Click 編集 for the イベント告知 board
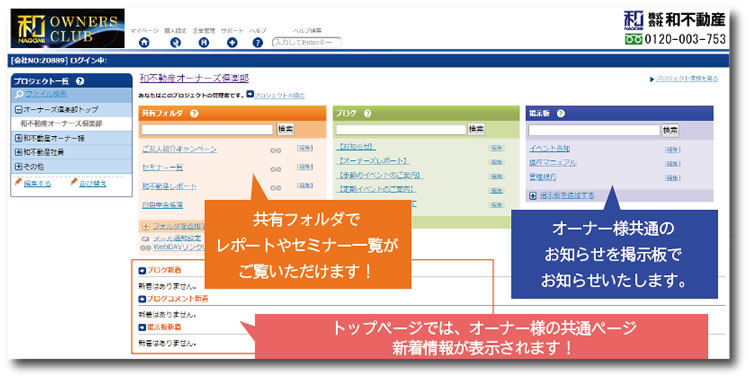This screenshot has height=379, width=750. (673, 150)
